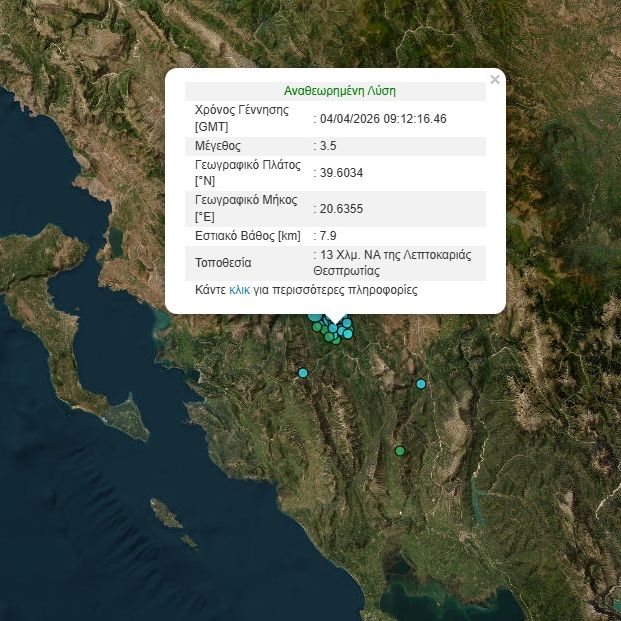This screenshot has height=621, width=621.
Task: Click the 'Εστιακό Βάθος [km]' label
Action: pos(248,236)
